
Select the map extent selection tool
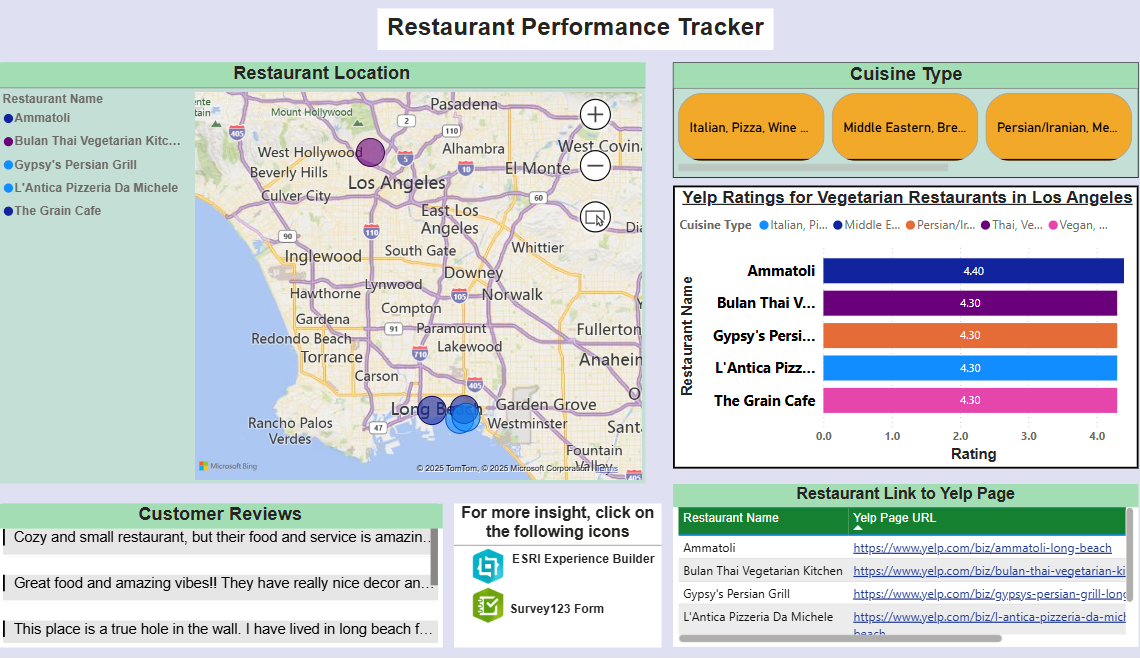[x=595, y=217]
